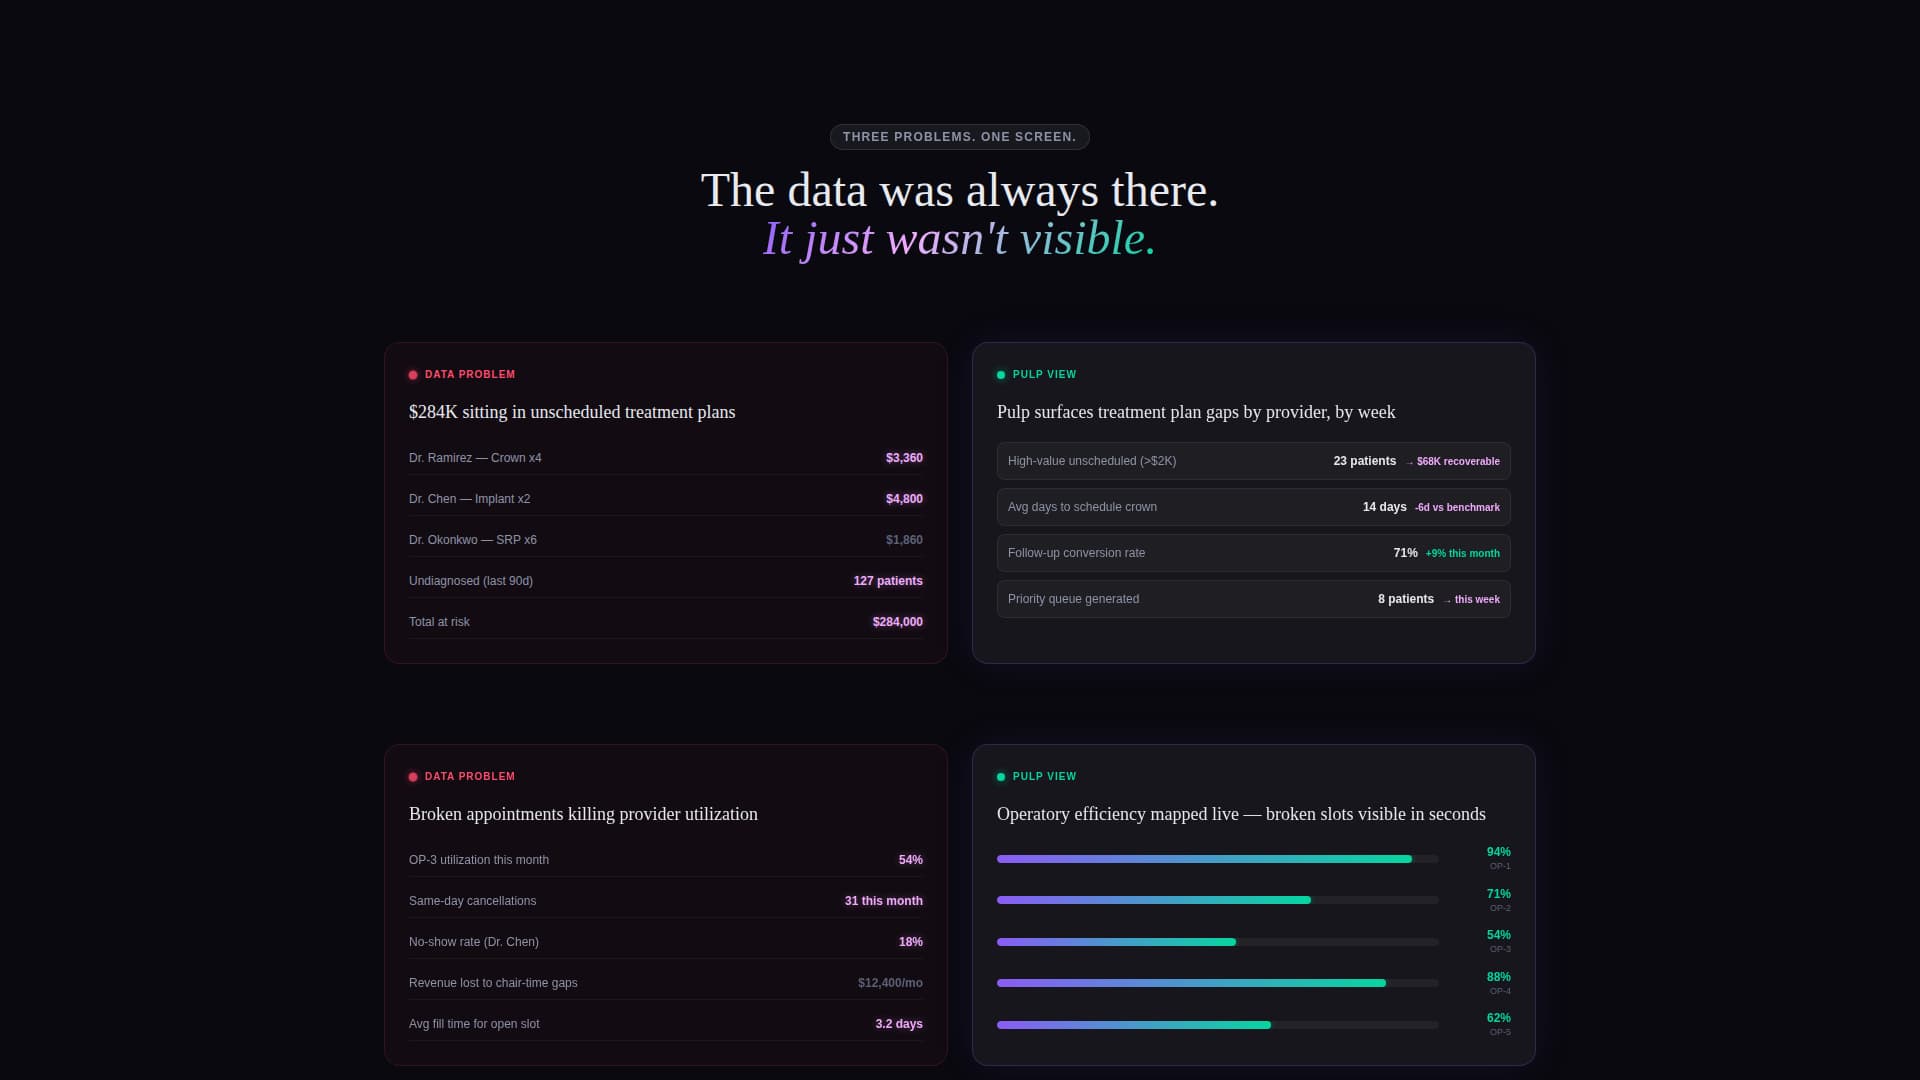Click the red dot beside the first DATA PROBLEM label
Image resolution: width=1920 pixels, height=1080 pixels.
(413, 375)
